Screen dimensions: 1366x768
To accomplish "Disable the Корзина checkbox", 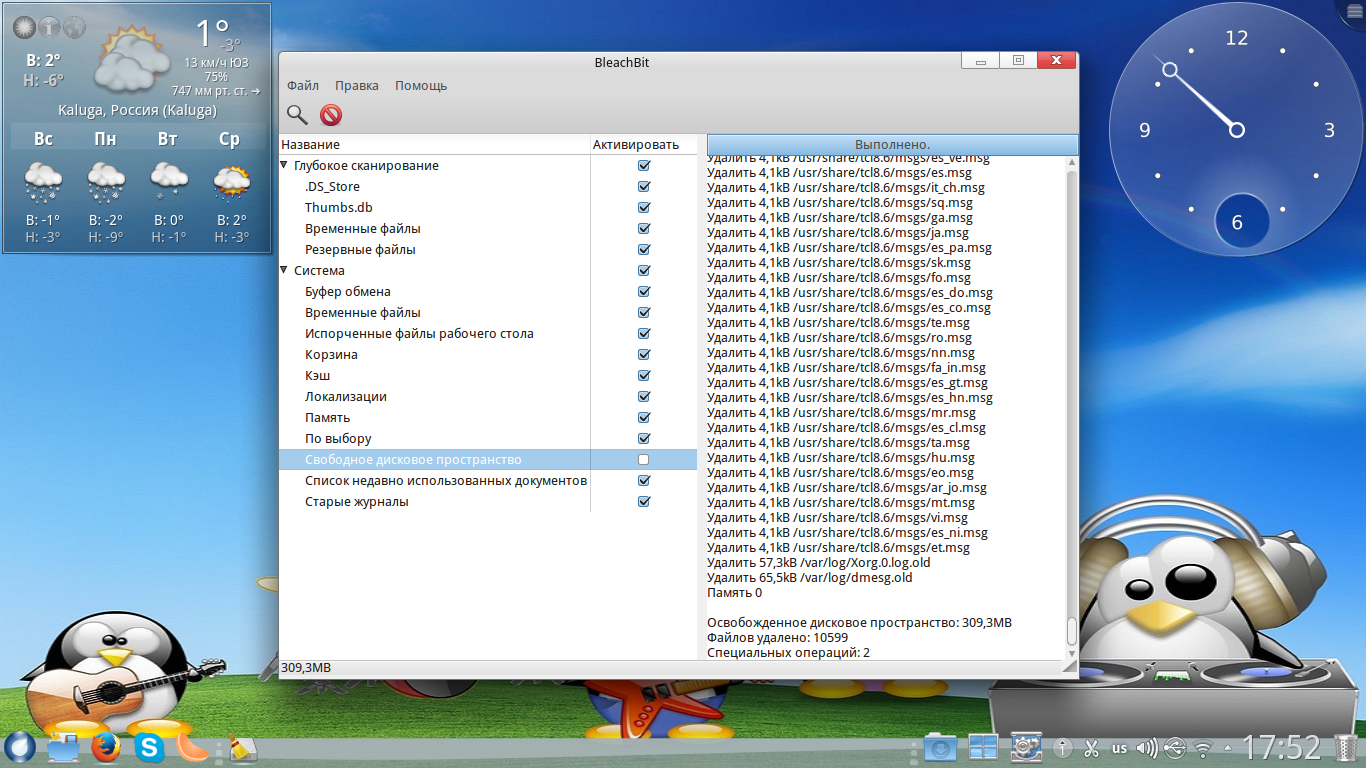I will pyautogui.click(x=643, y=355).
